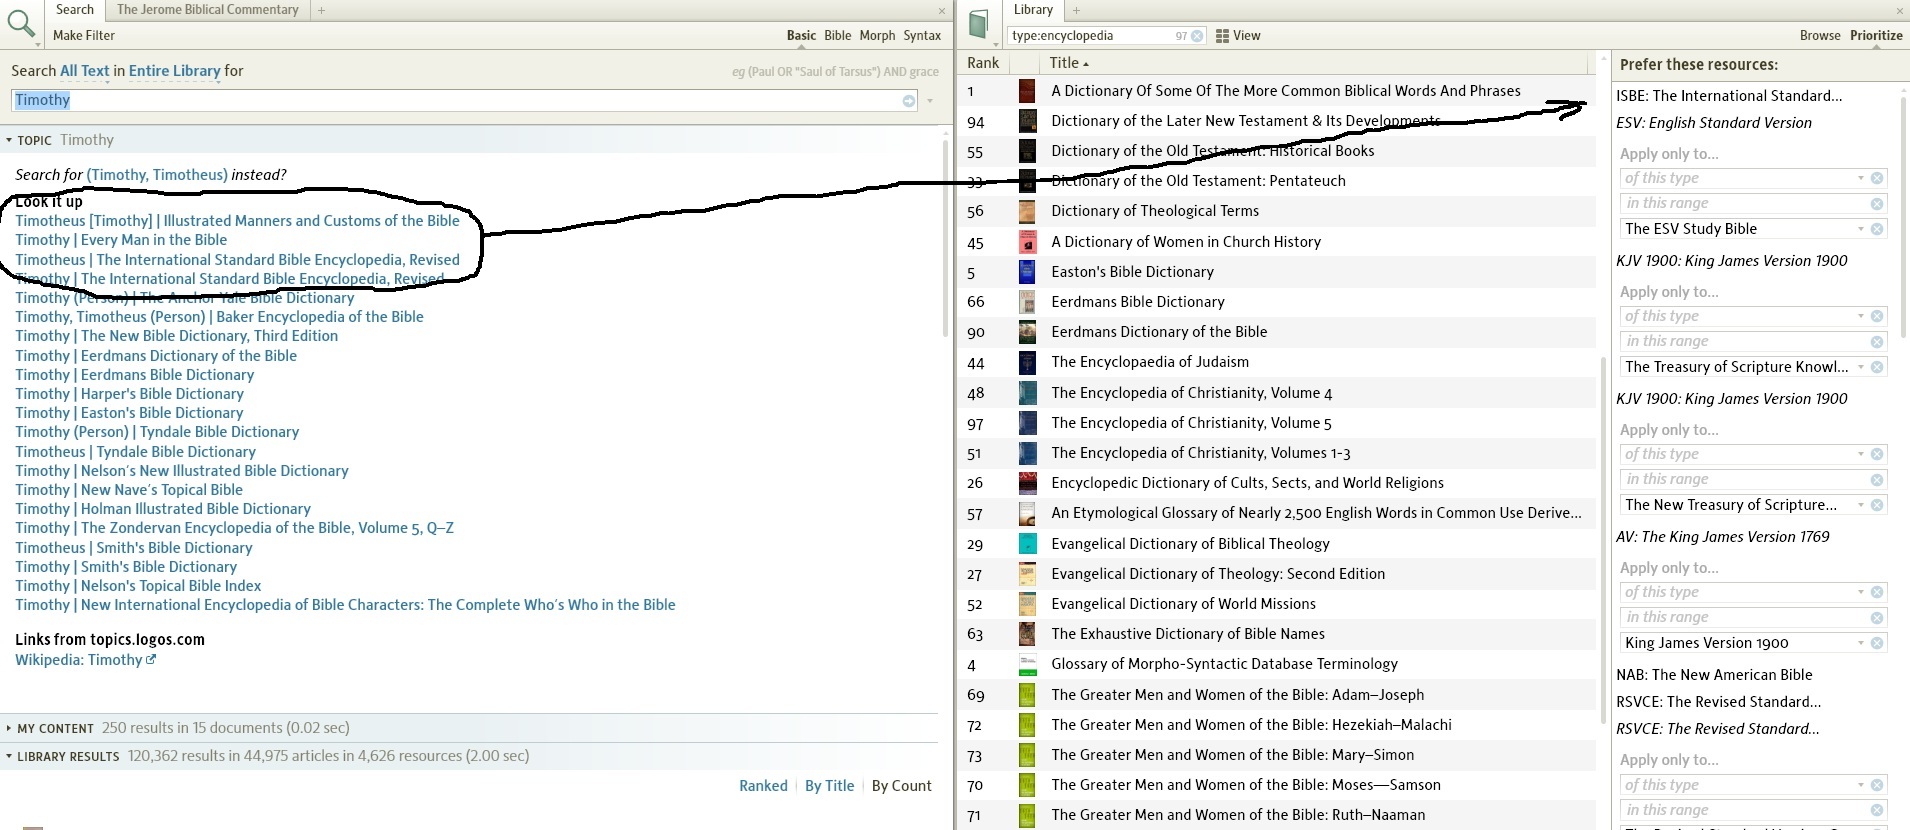Open search history dropdown beside Timothy field
1910x830 pixels.
point(930,101)
